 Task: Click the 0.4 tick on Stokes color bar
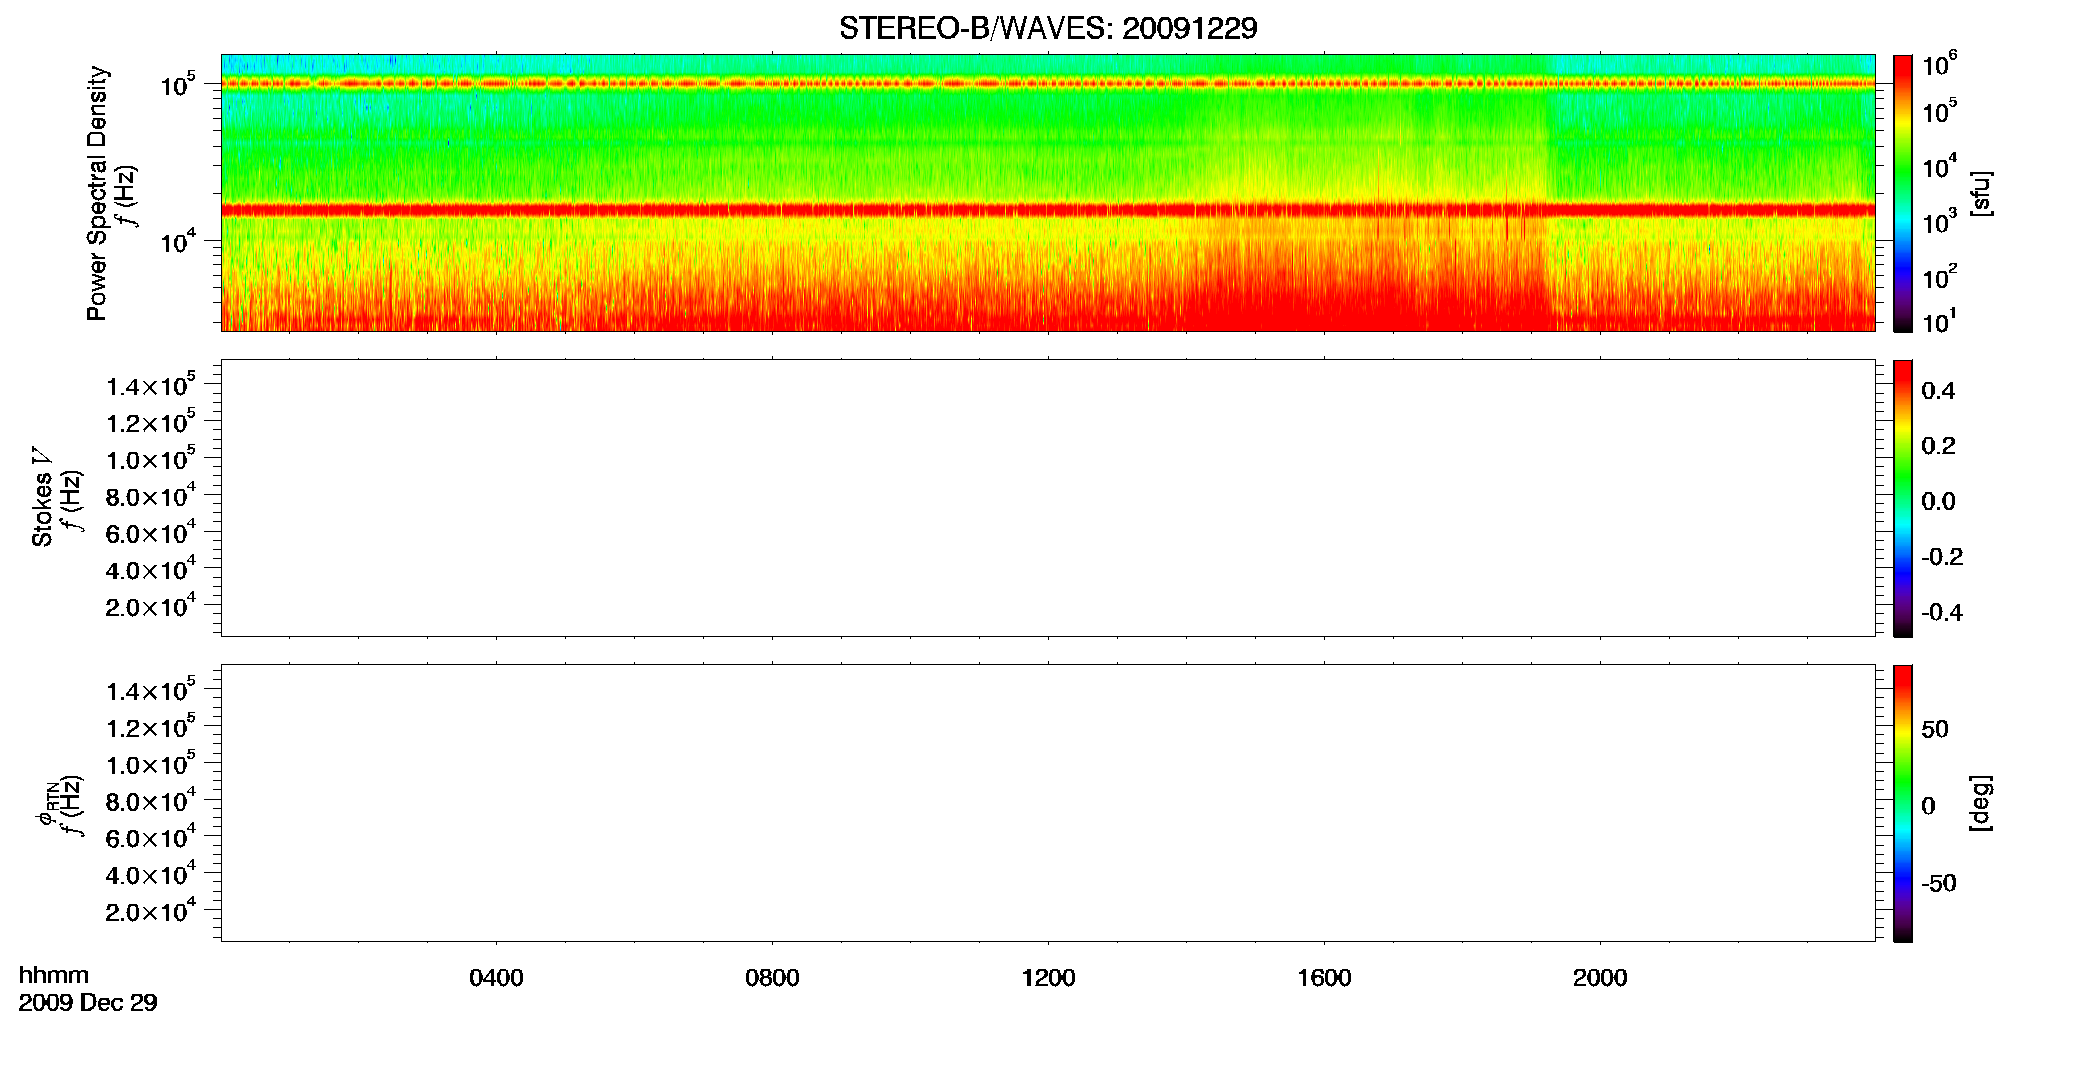point(1938,391)
